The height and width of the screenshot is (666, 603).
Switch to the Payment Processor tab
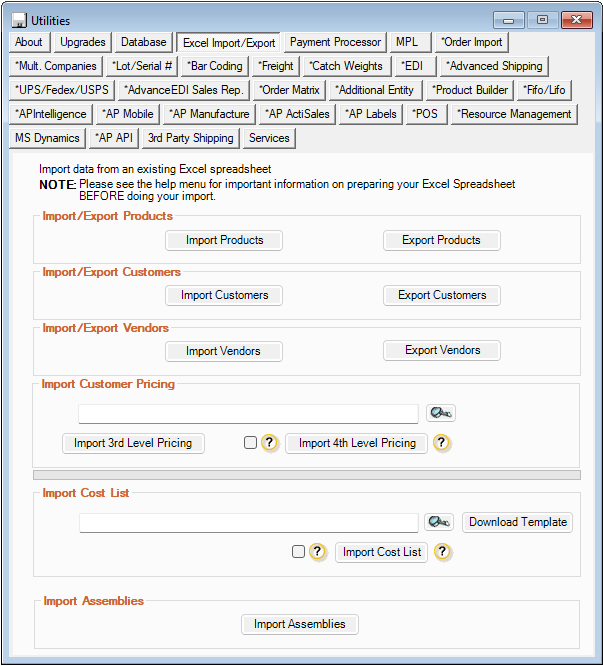pos(335,42)
